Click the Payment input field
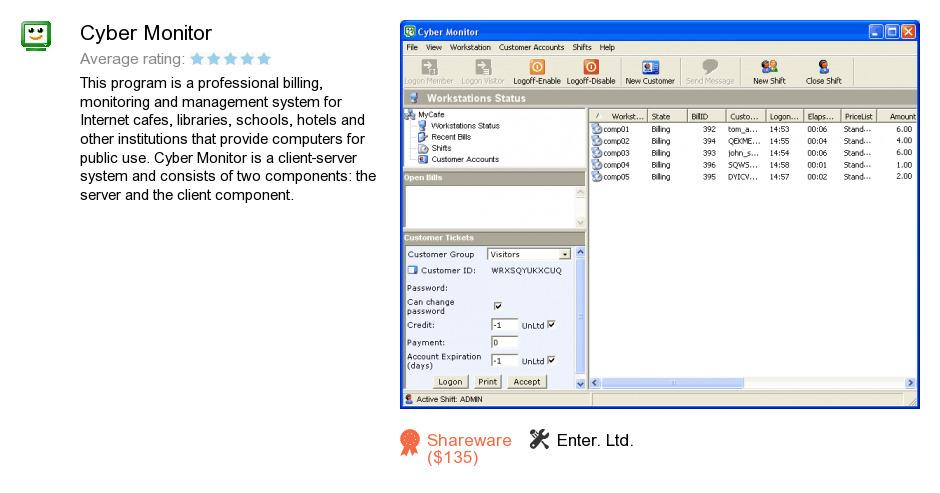 pos(504,342)
